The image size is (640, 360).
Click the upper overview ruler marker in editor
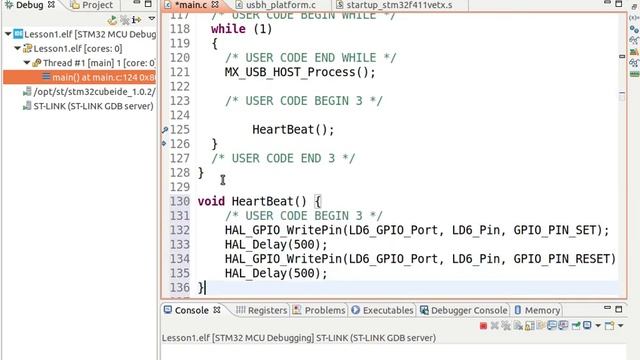[x=622, y=56]
